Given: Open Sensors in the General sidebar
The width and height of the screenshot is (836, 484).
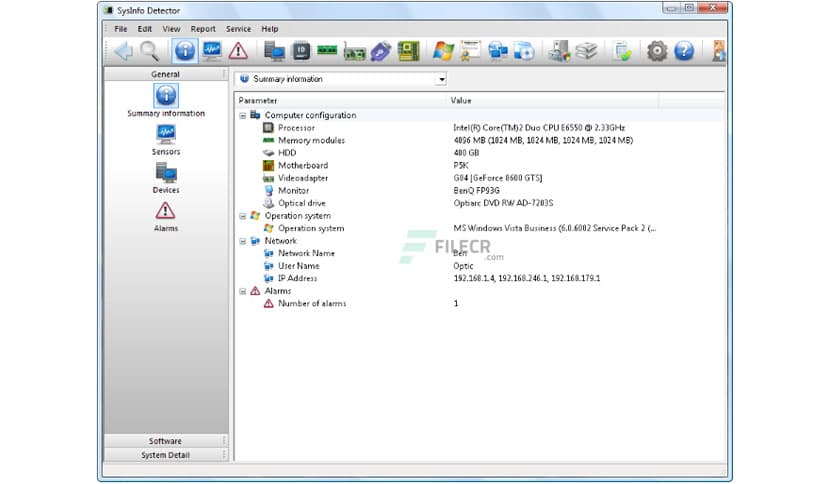Looking at the screenshot, I should (x=166, y=140).
